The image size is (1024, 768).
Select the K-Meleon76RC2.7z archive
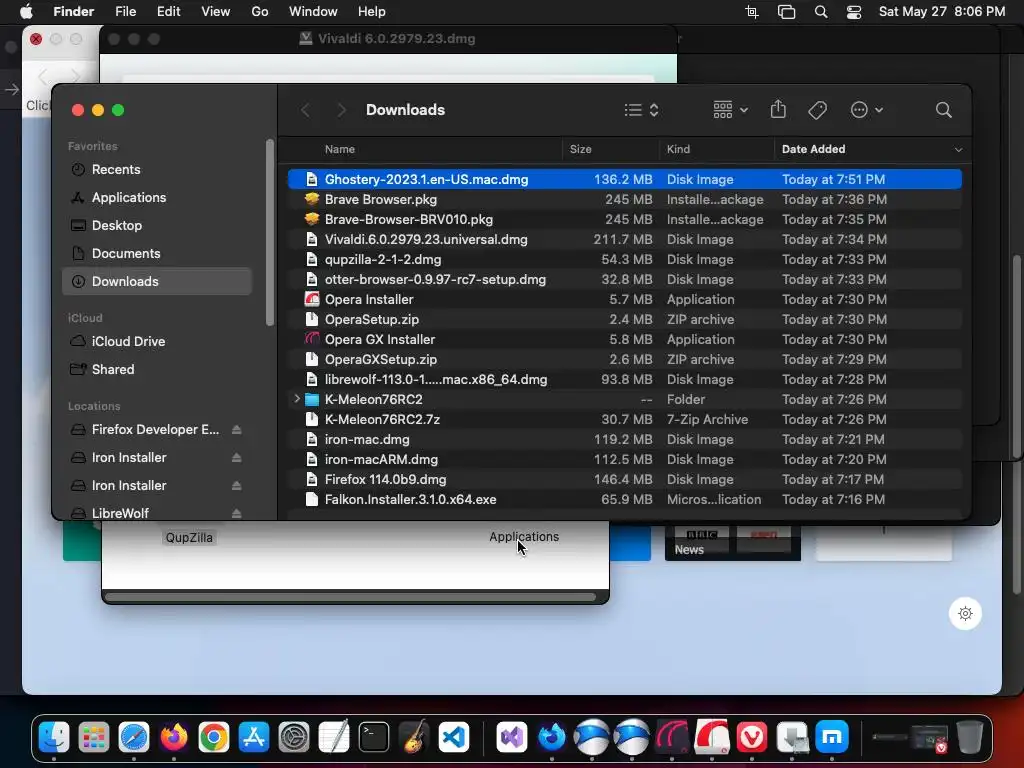pyautogui.click(x=624, y=419)
